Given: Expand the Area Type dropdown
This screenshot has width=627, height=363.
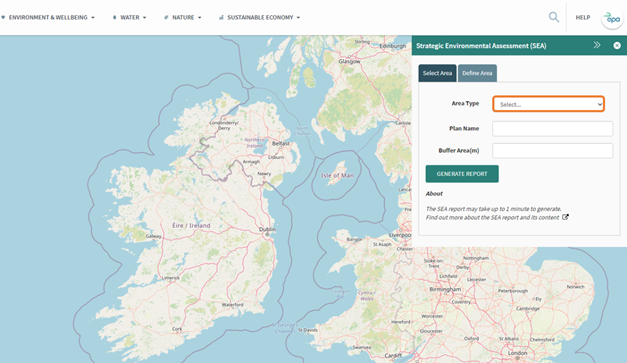Looking at the screenshot, I should coord(548,104).
